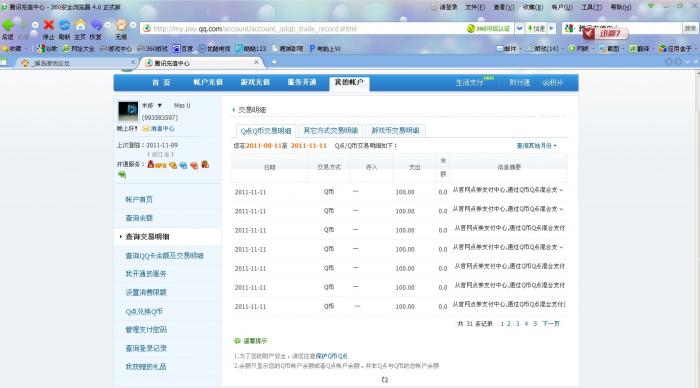The height and width of the screenshot is (388, 700).
Task: Select the 我的帐户 nav tab
Action: (x=349, y=83)
